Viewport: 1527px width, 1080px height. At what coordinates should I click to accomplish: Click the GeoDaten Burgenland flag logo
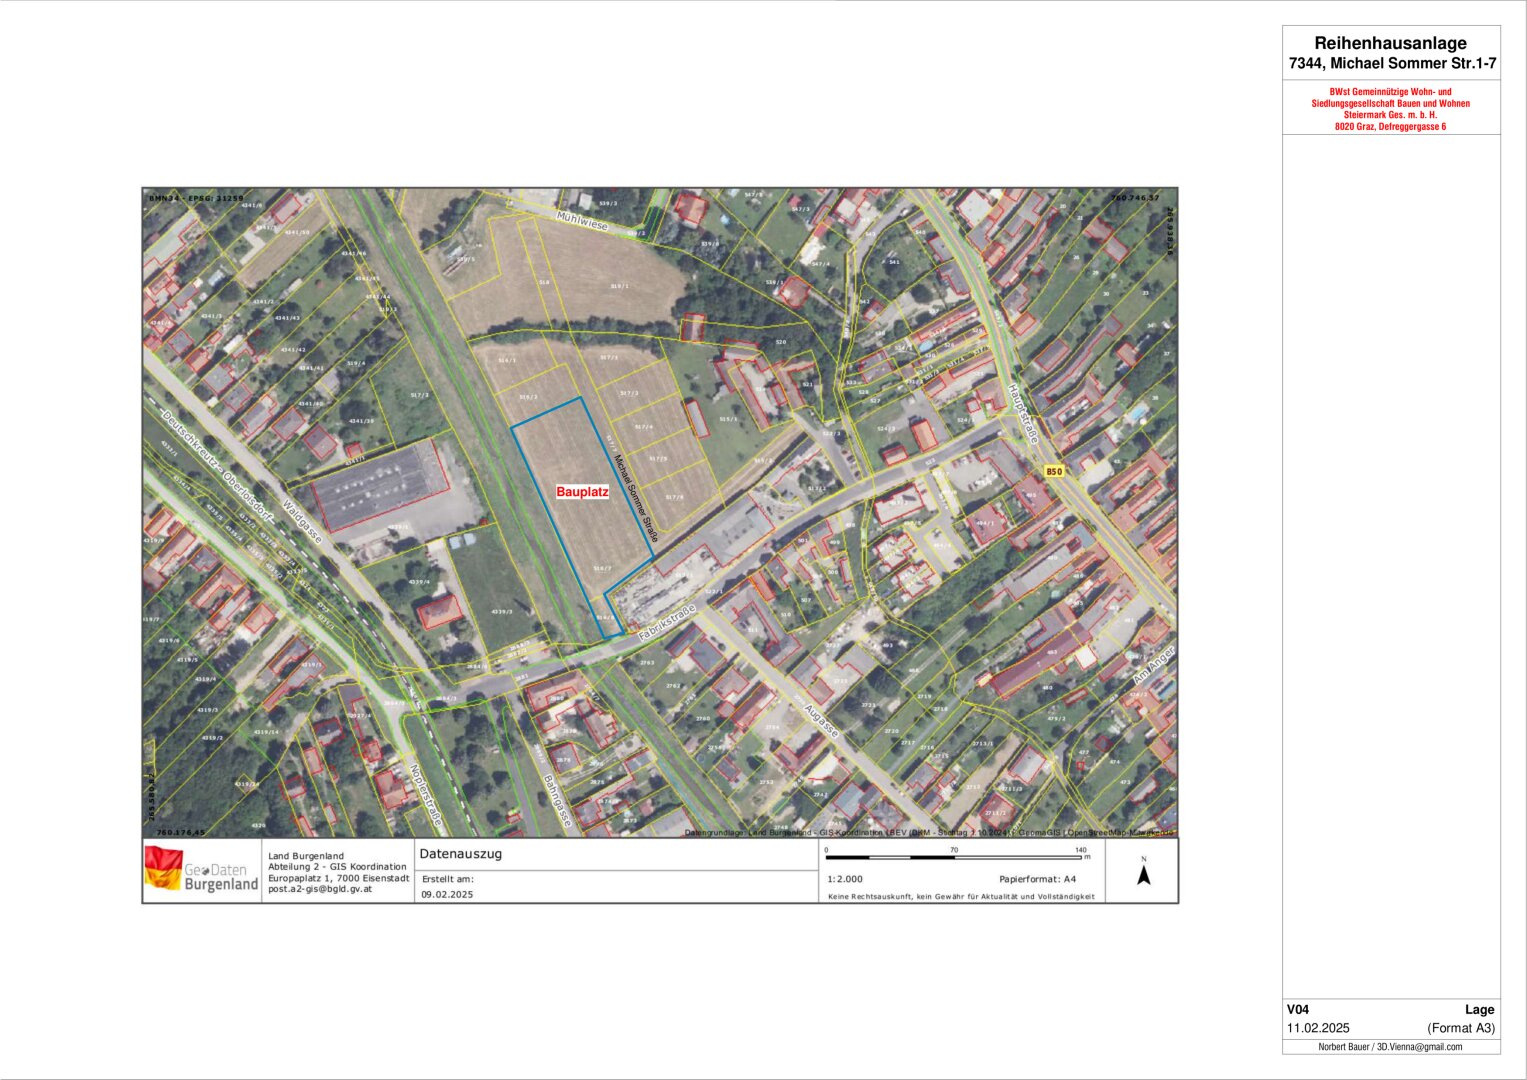[164, 867]
